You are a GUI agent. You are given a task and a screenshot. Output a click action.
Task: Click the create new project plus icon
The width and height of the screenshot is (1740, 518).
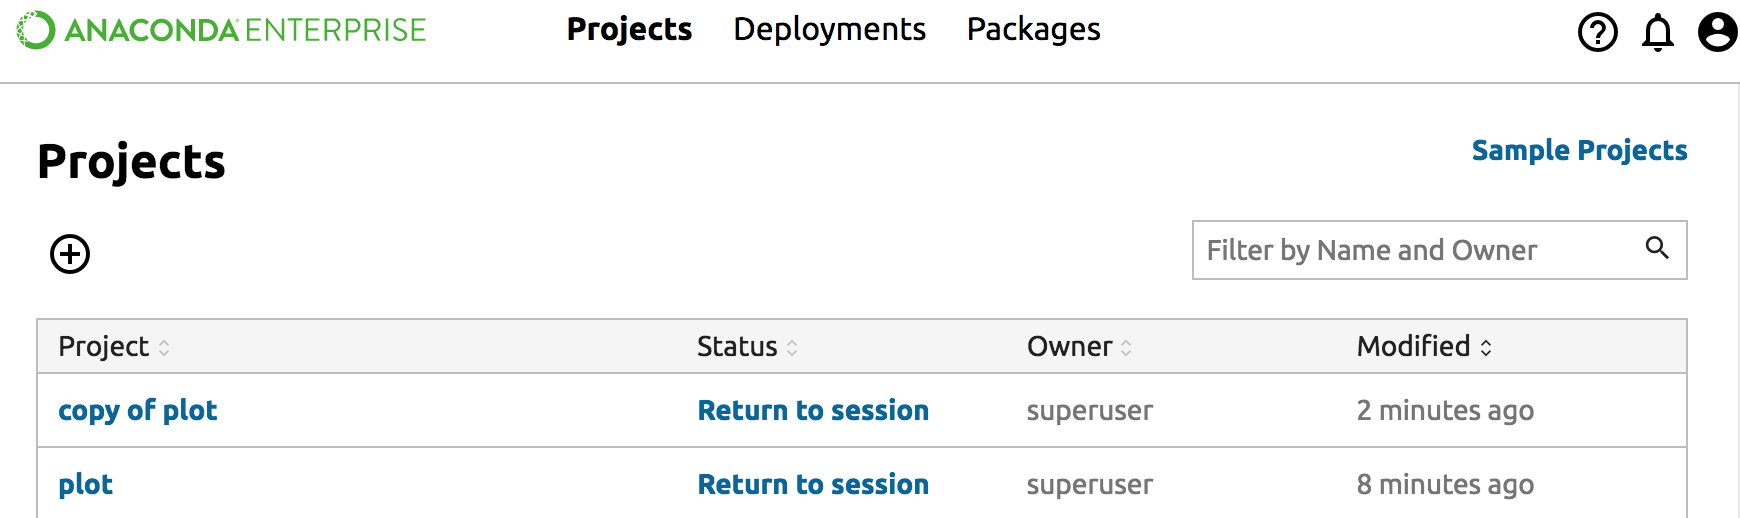coord(70,254)
